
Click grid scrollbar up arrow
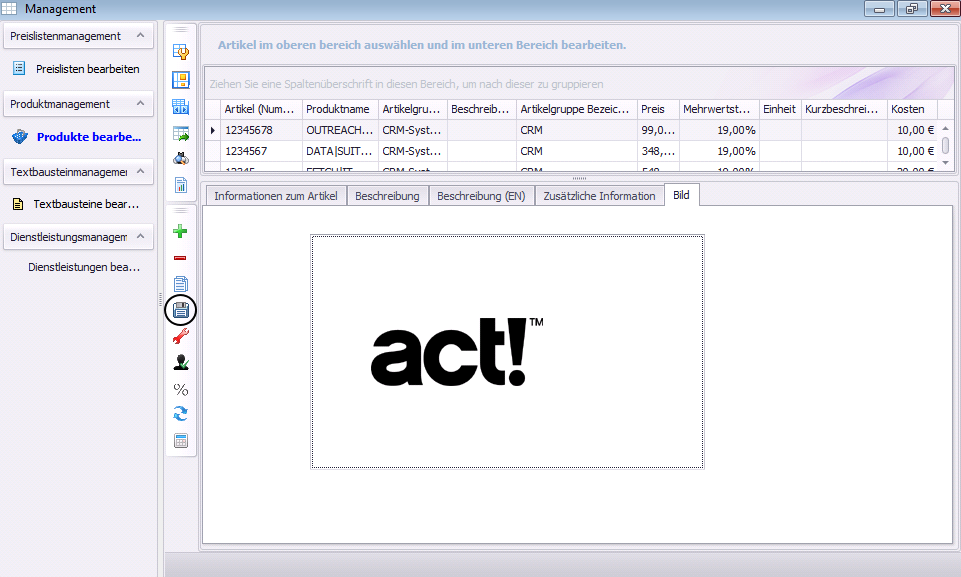(x=945, y=128)
